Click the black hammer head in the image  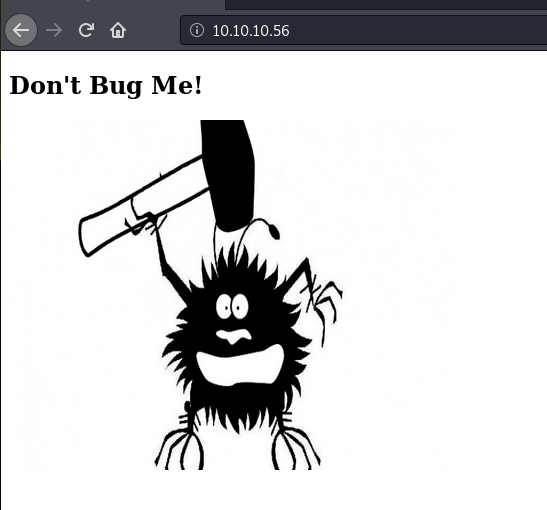click(x=229, y=175)
